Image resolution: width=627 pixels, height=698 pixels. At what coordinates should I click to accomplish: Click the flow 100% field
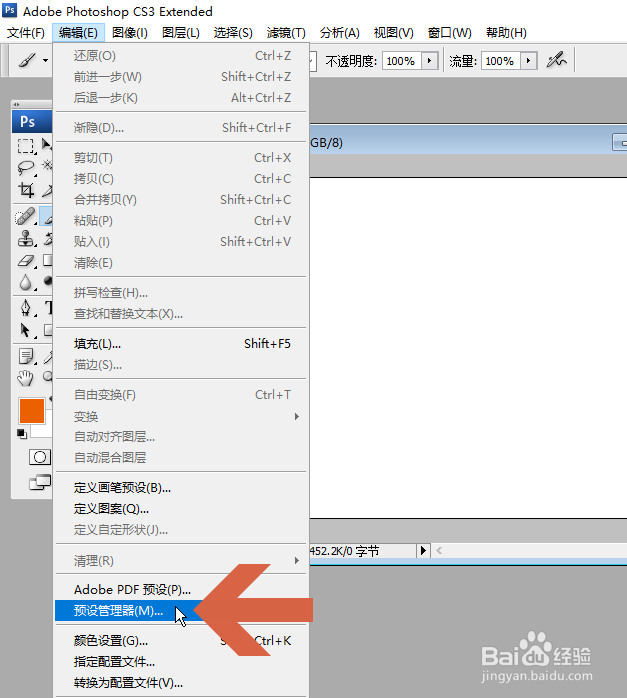click(x=501, y=61)
